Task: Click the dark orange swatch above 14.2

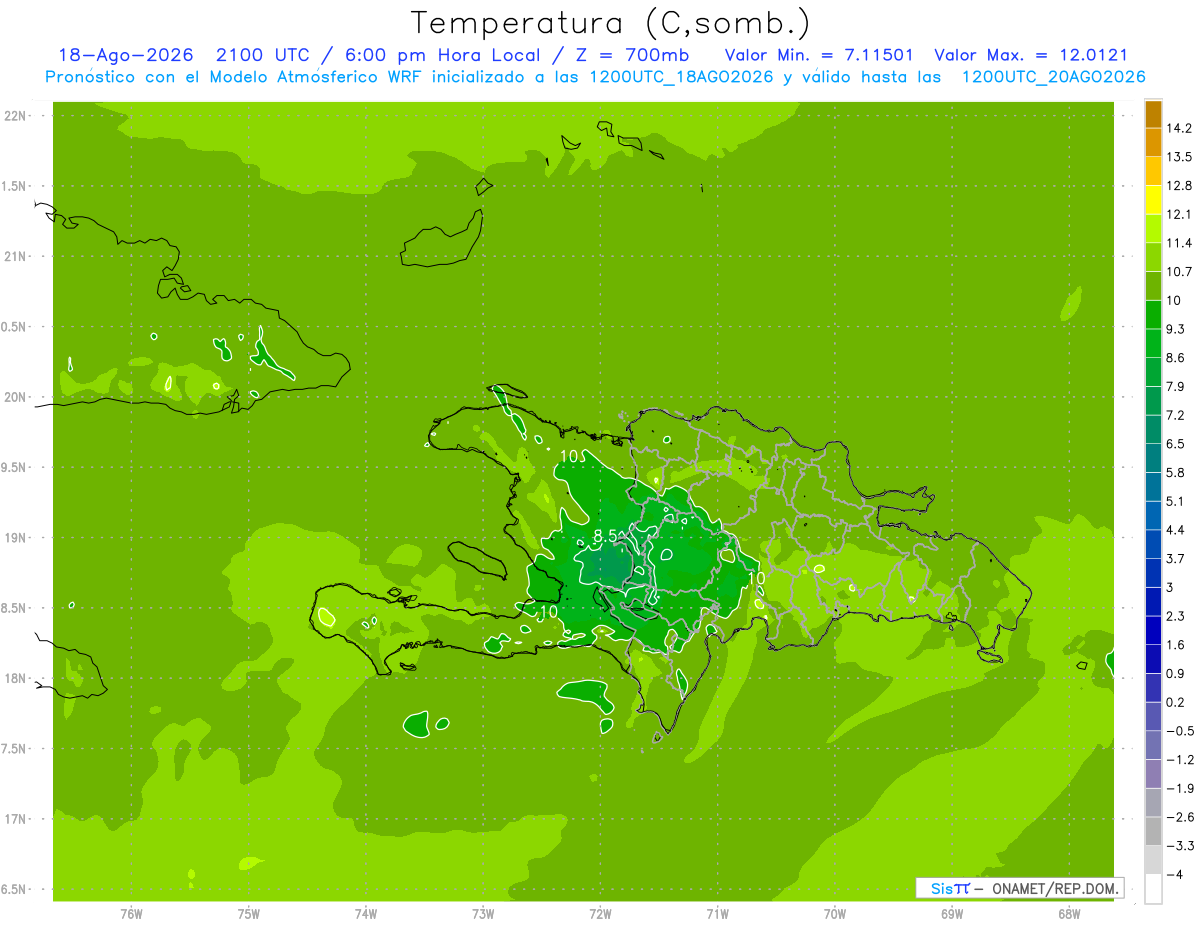Action: point(1153,114)
